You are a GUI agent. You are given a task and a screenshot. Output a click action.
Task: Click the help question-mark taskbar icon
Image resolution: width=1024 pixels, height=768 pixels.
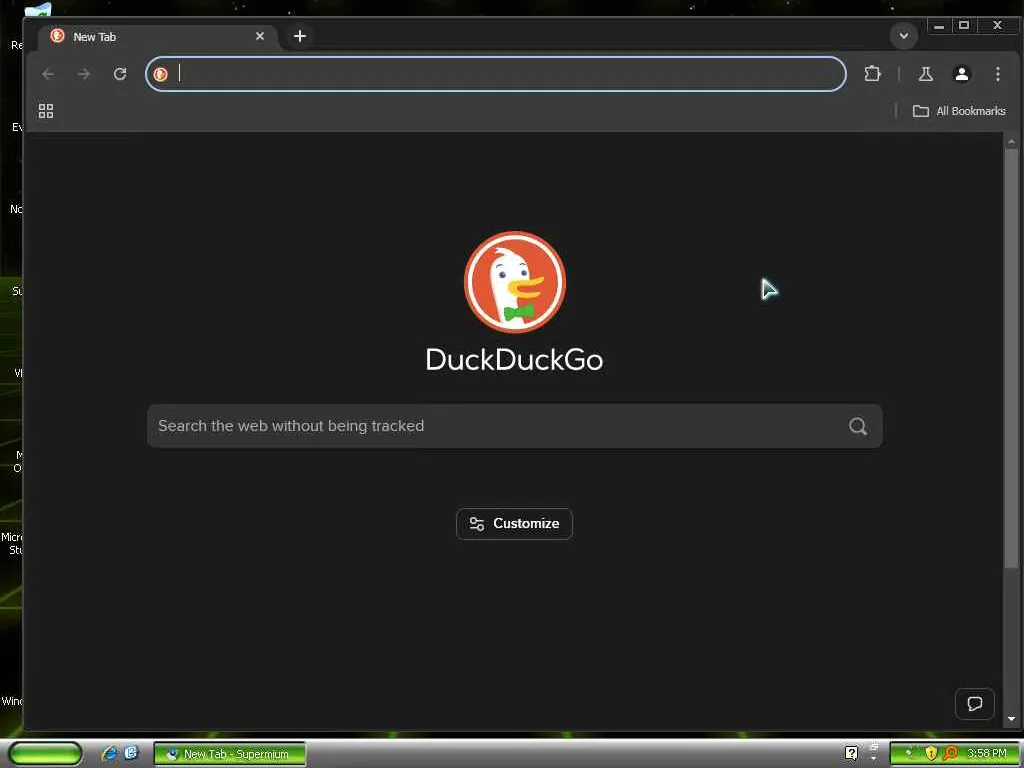852,754
